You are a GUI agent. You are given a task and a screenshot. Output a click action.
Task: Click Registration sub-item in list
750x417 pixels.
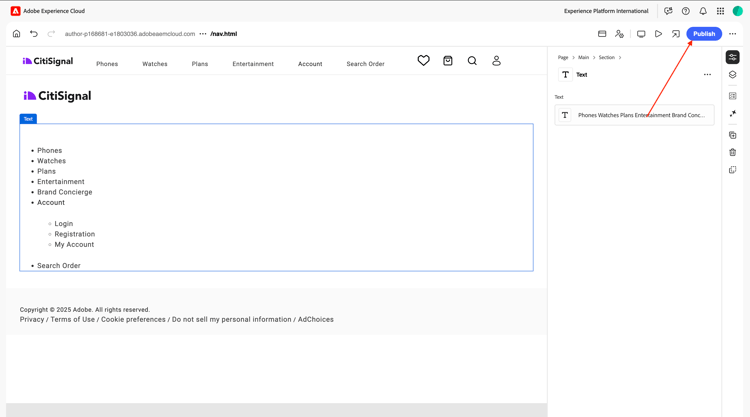[75, 234]
